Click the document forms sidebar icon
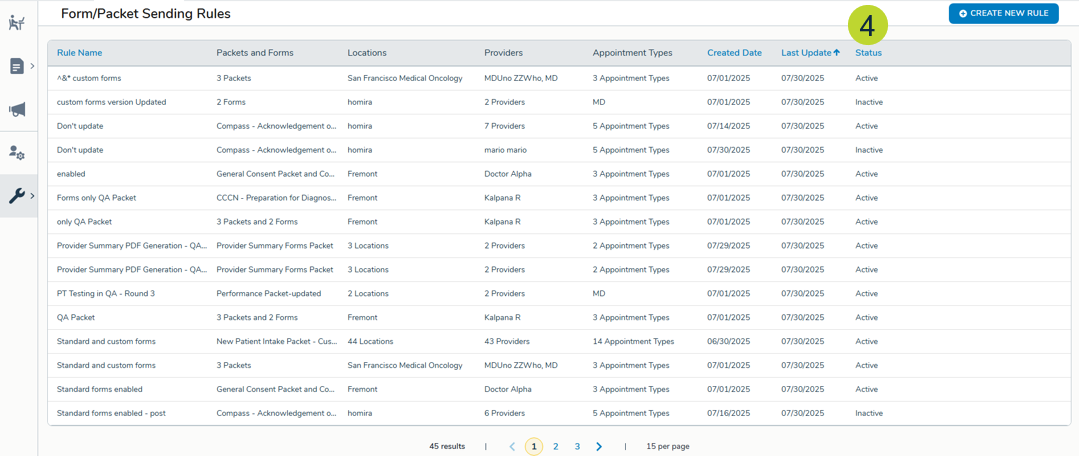This screenshot has width=1079, height=456. click(x=16, y=66)
